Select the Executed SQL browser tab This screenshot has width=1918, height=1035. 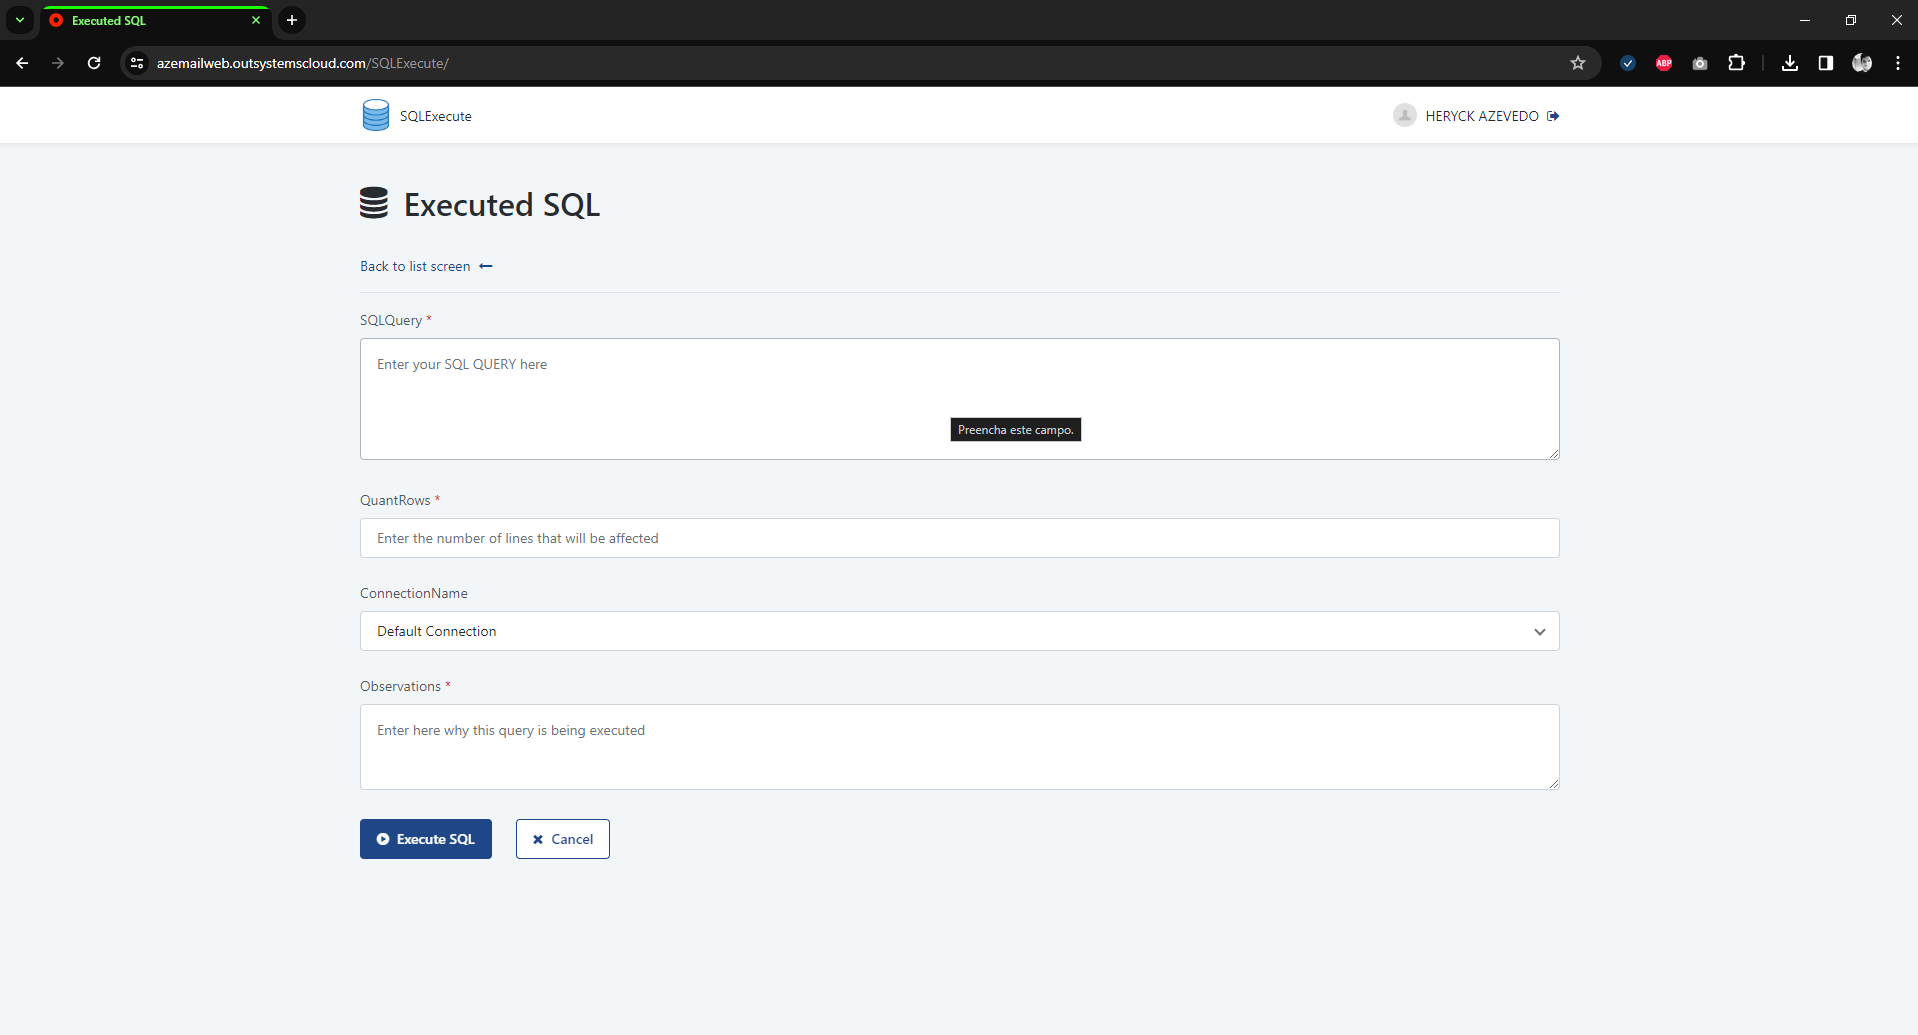coord(155,20)
